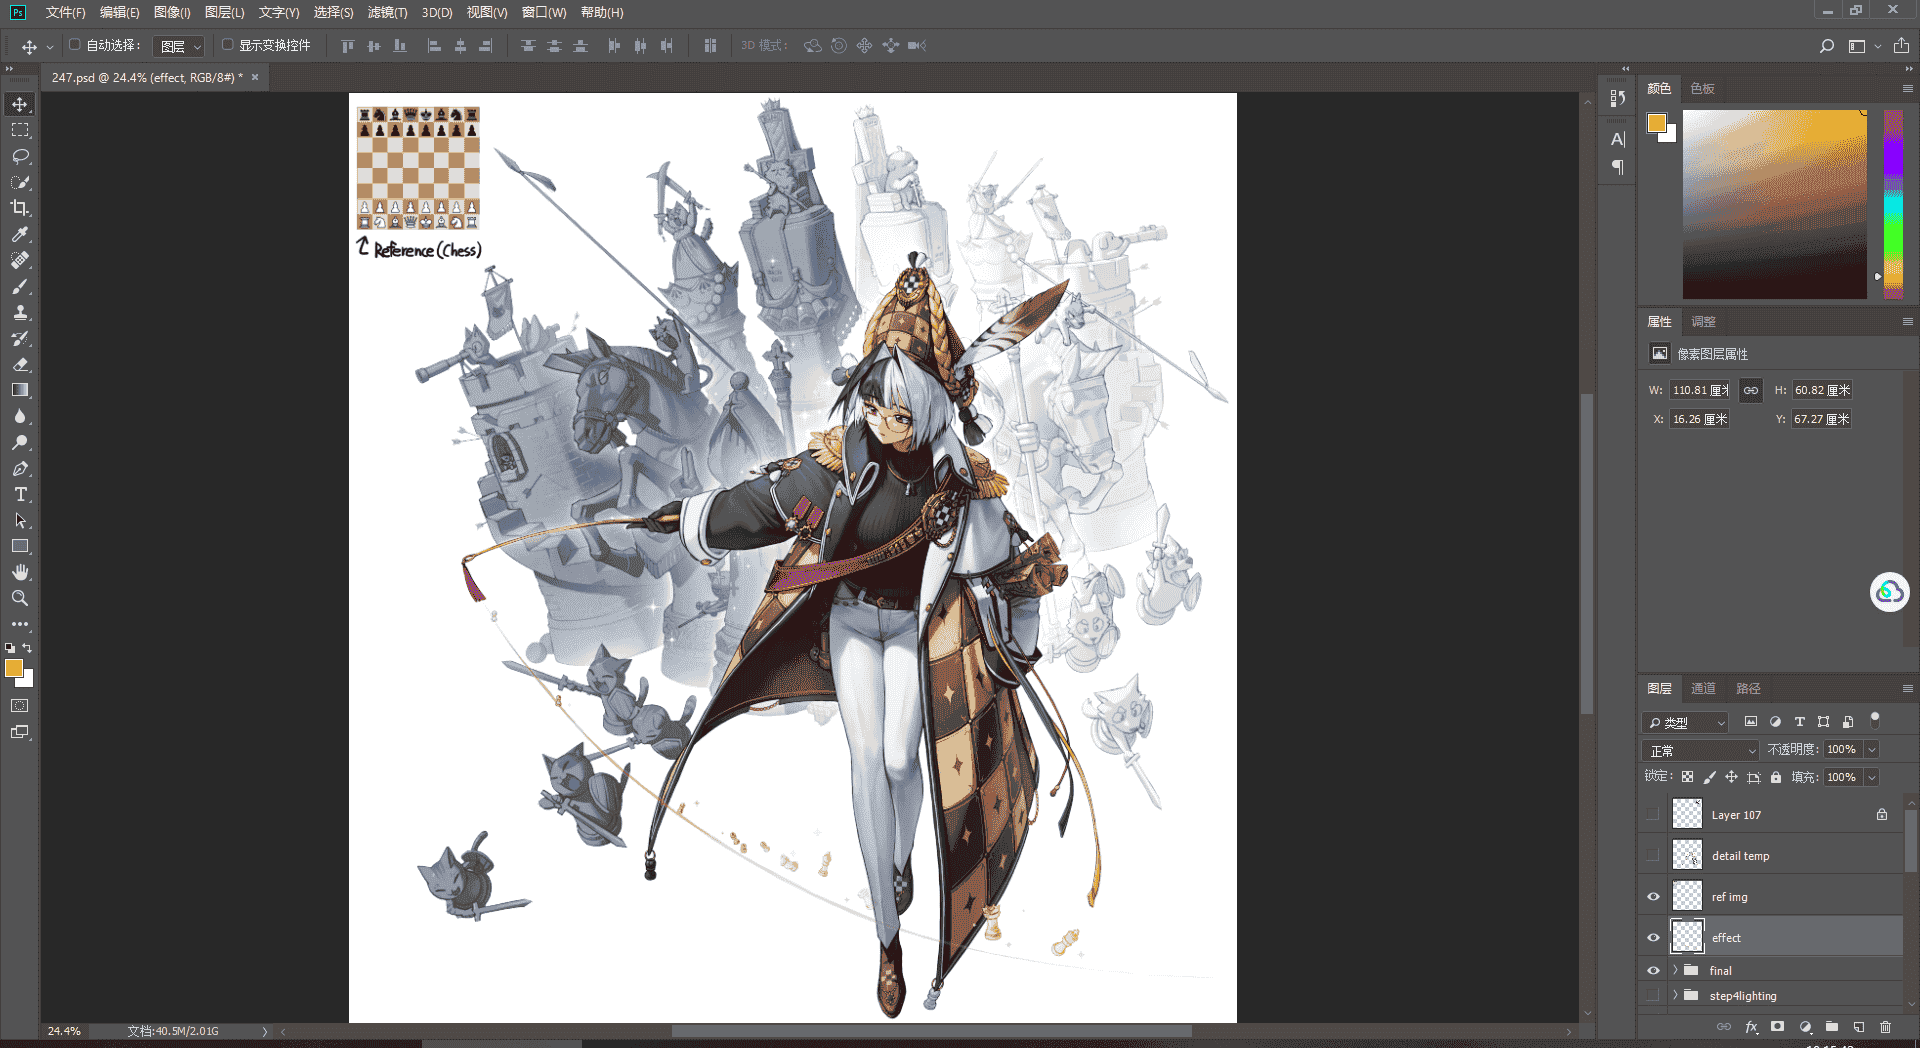This screenshot has height=1048, width=1920.
Task: Click the search icon in options bar
Action: click(x=1827, y=46)
